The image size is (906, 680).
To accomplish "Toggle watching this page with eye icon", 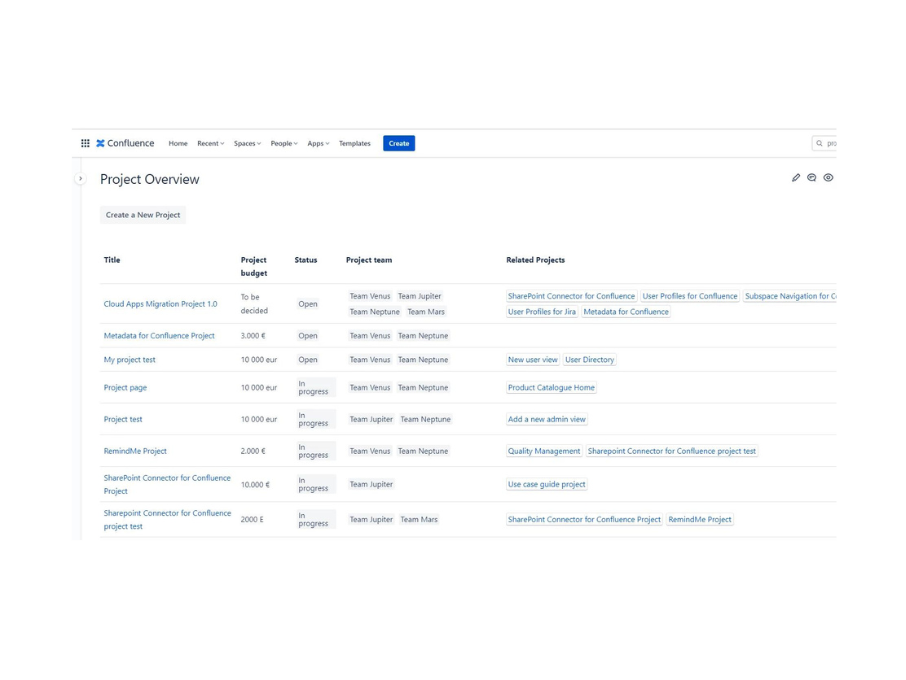I will click(x=829, y=178).
